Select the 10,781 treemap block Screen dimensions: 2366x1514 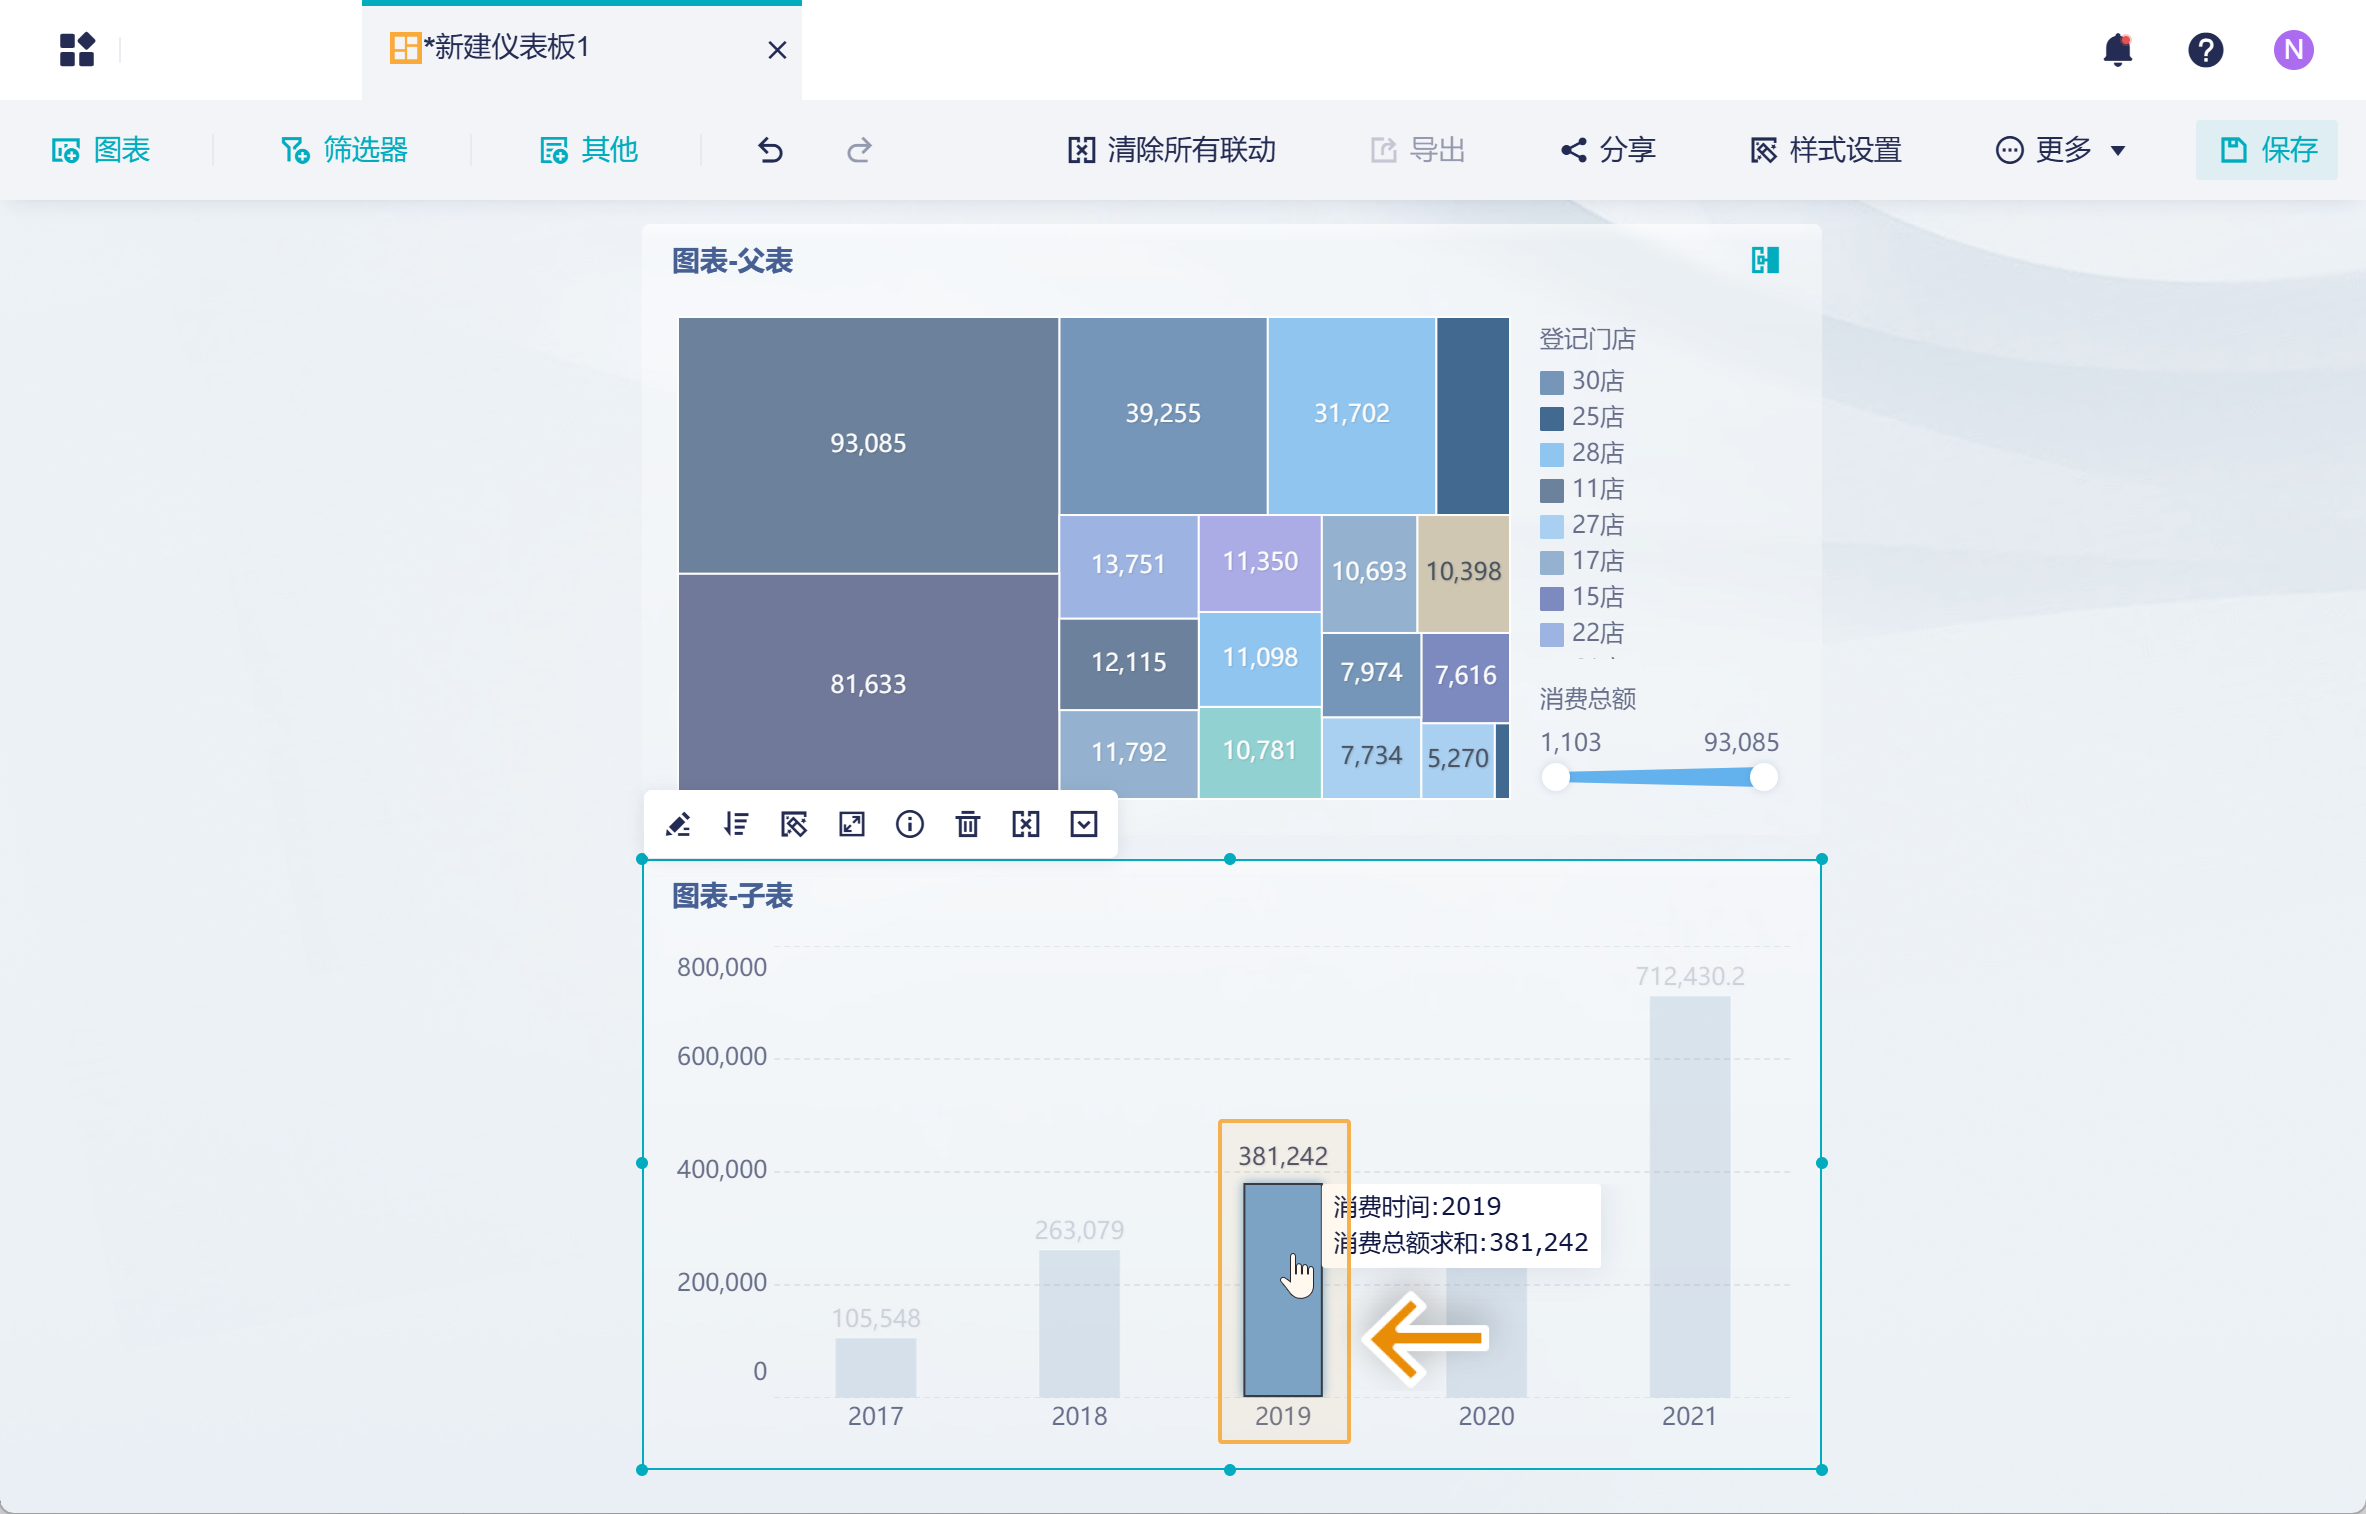click(x=1260, y=752)
